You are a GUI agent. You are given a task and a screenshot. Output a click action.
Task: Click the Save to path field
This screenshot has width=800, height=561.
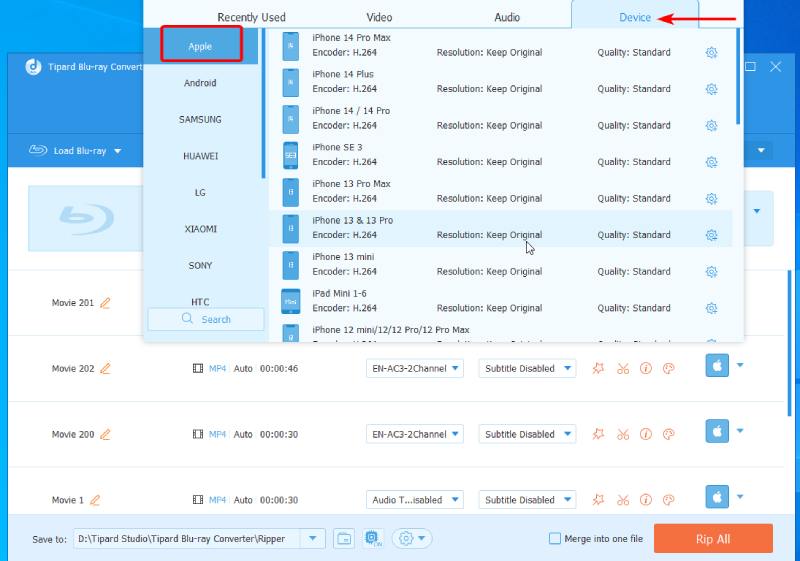(x=187, y=539)
